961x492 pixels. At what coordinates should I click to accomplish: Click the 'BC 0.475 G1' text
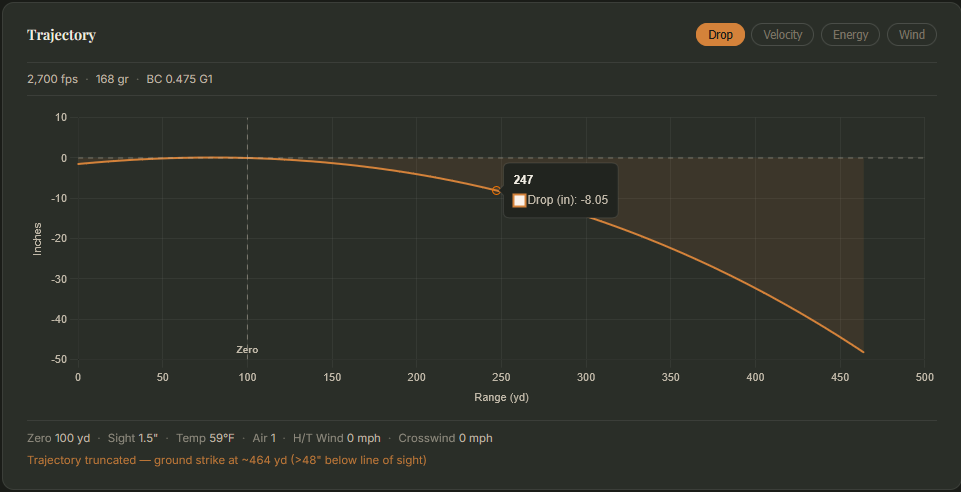(x=180, y=79)
